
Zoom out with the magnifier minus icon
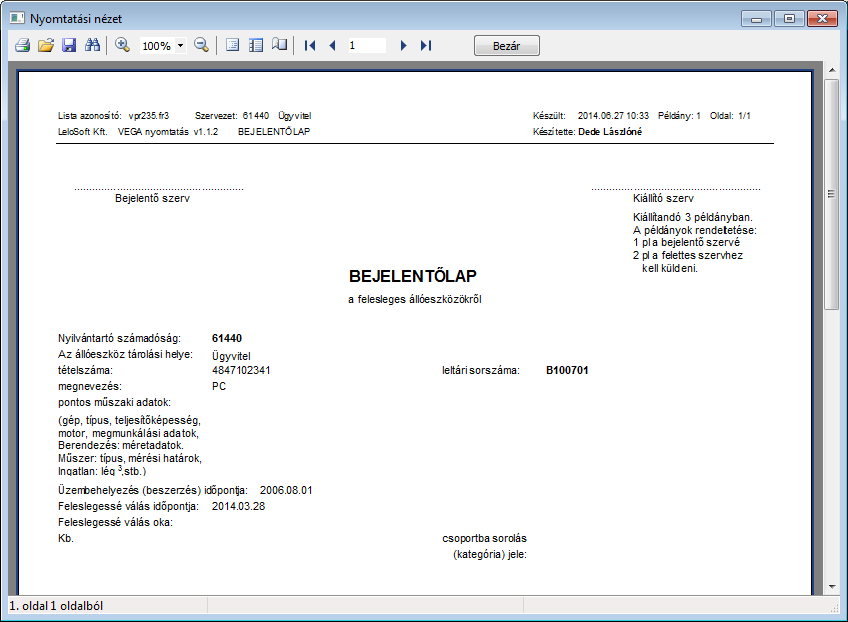(x=202, y=45)
